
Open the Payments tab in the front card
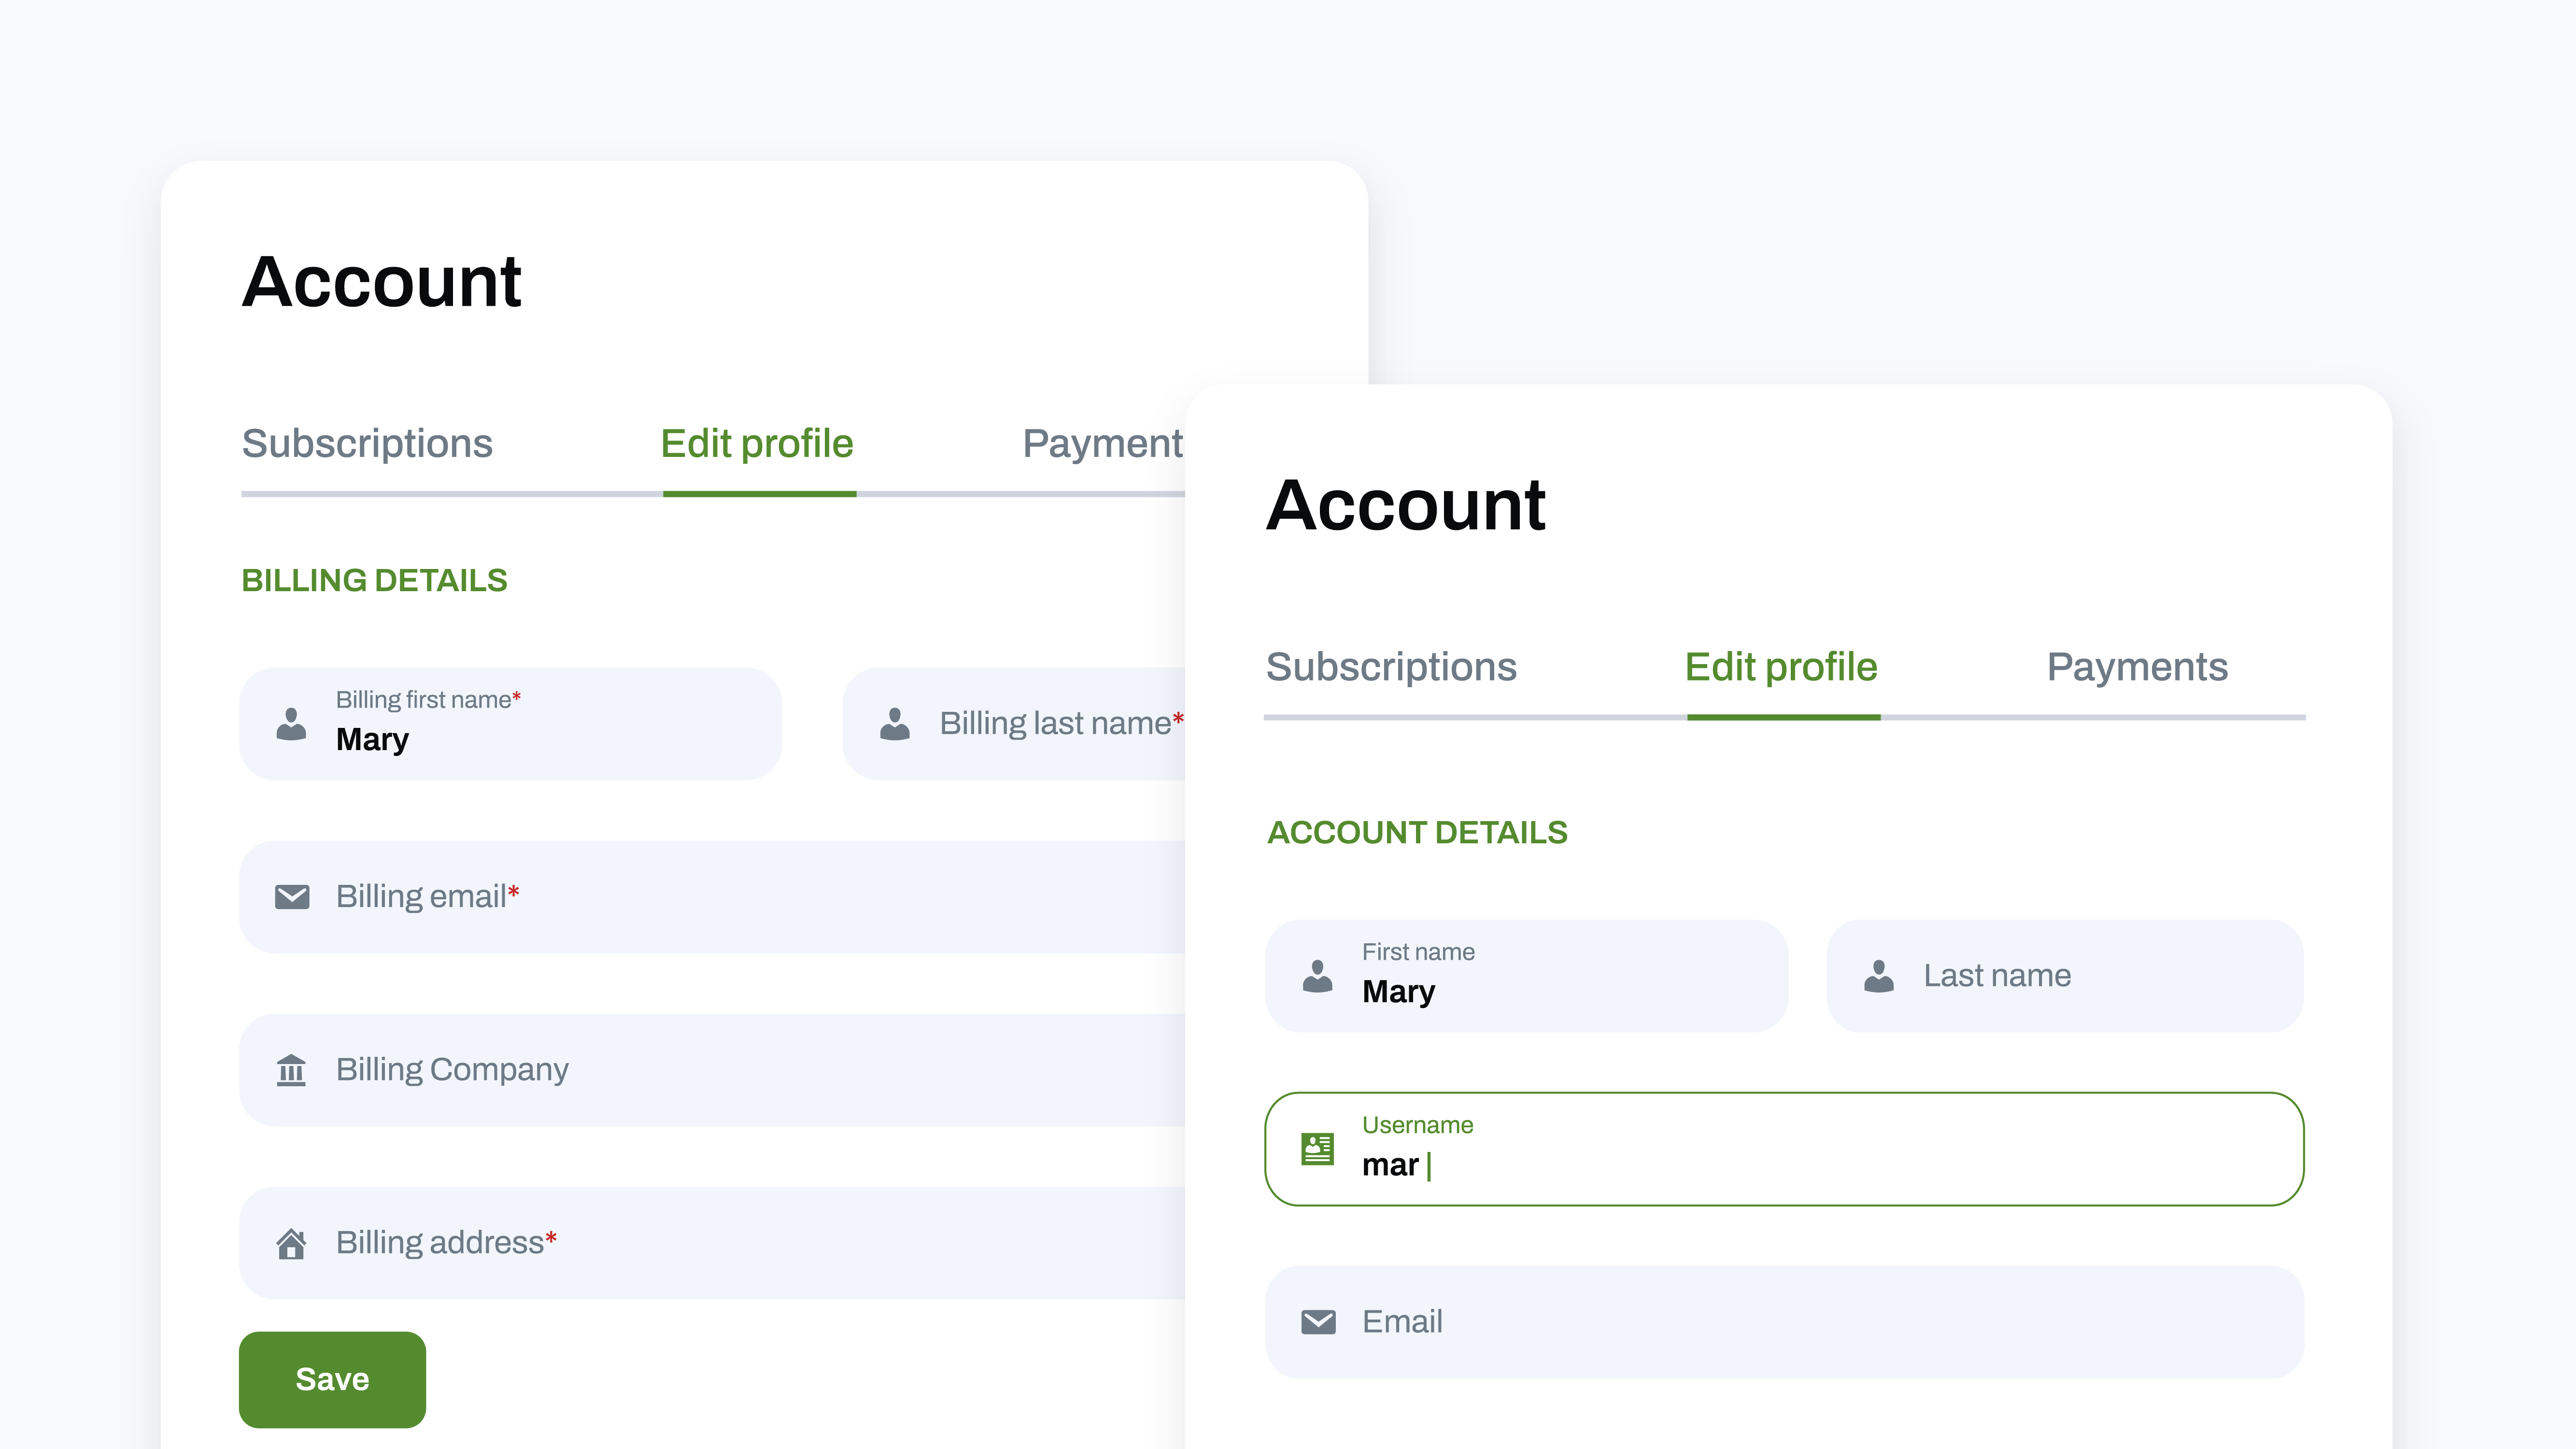2137,667
